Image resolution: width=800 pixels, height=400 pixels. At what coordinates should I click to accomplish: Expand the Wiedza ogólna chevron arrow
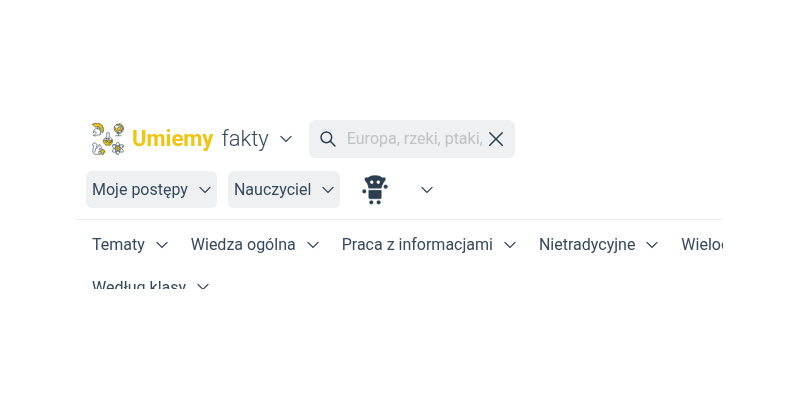point(313,245)
